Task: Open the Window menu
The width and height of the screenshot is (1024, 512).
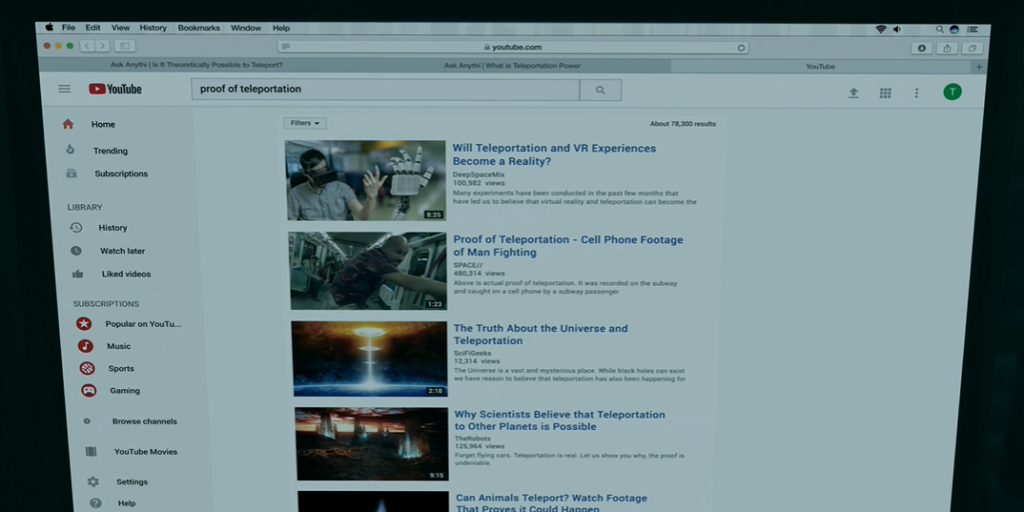Action: (246, 28)
